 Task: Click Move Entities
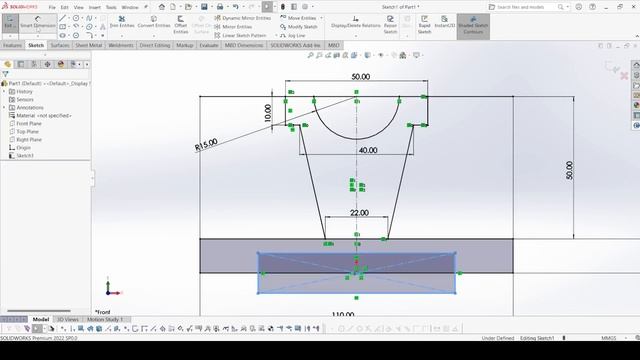click(x=298, y=18)
